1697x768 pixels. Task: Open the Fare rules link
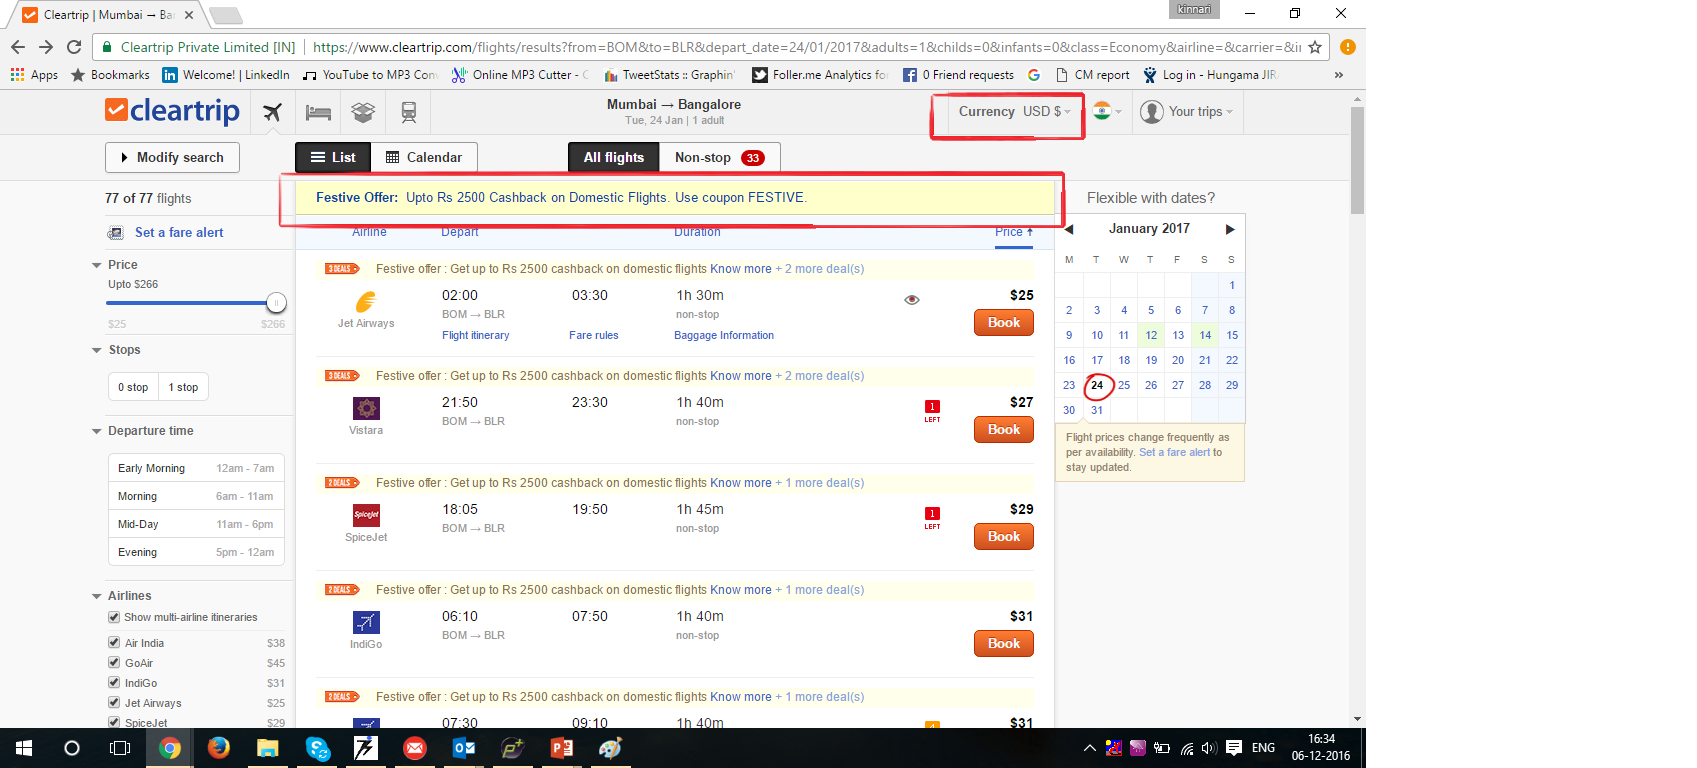(x=594, y=336)
